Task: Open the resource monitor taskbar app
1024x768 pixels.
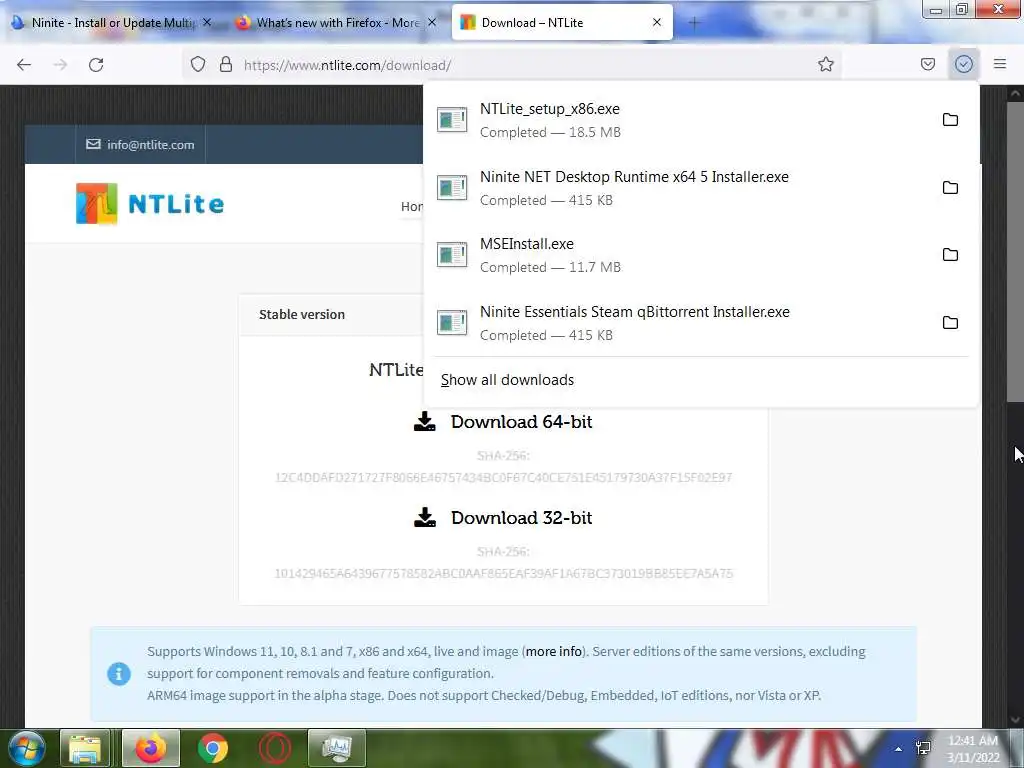Action: pyautogui.click(x=336, y=748)
